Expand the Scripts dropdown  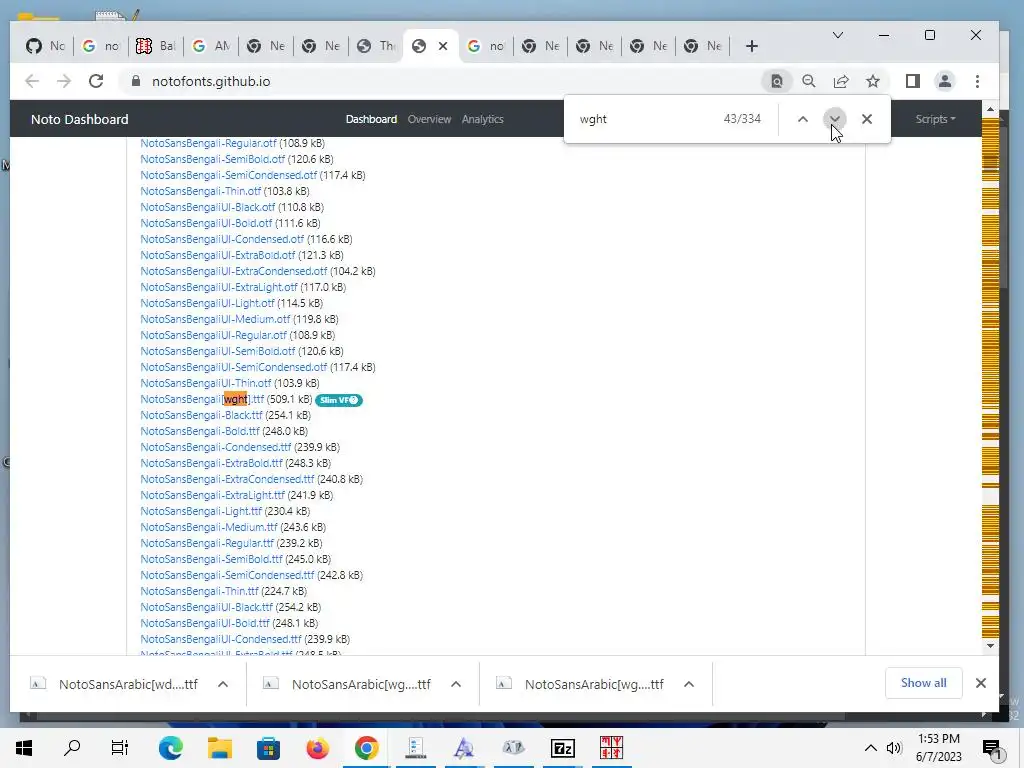coord(935,119)
